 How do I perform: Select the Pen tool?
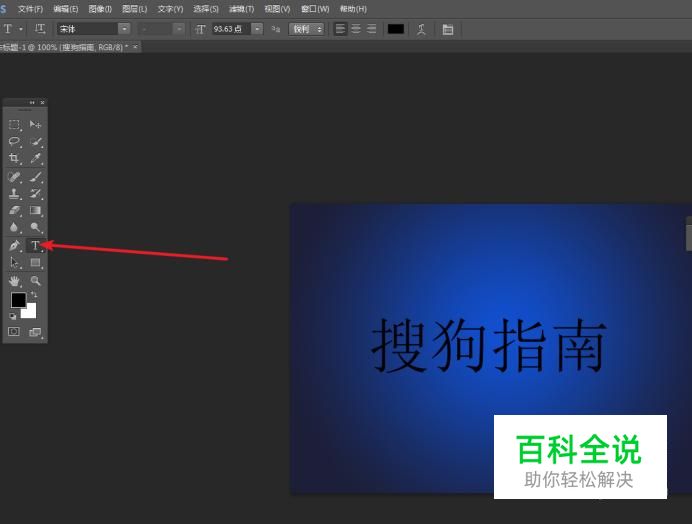(14, 245)
